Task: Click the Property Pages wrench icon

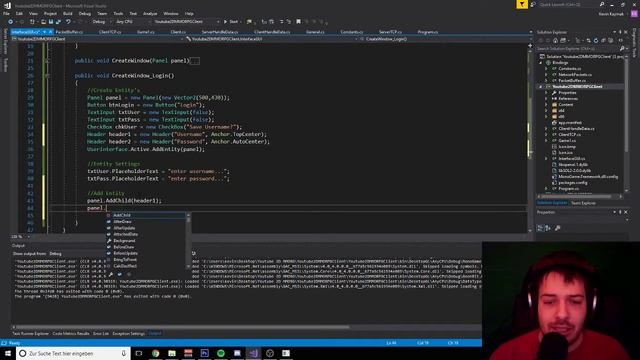Action: (x=558, y=228)
